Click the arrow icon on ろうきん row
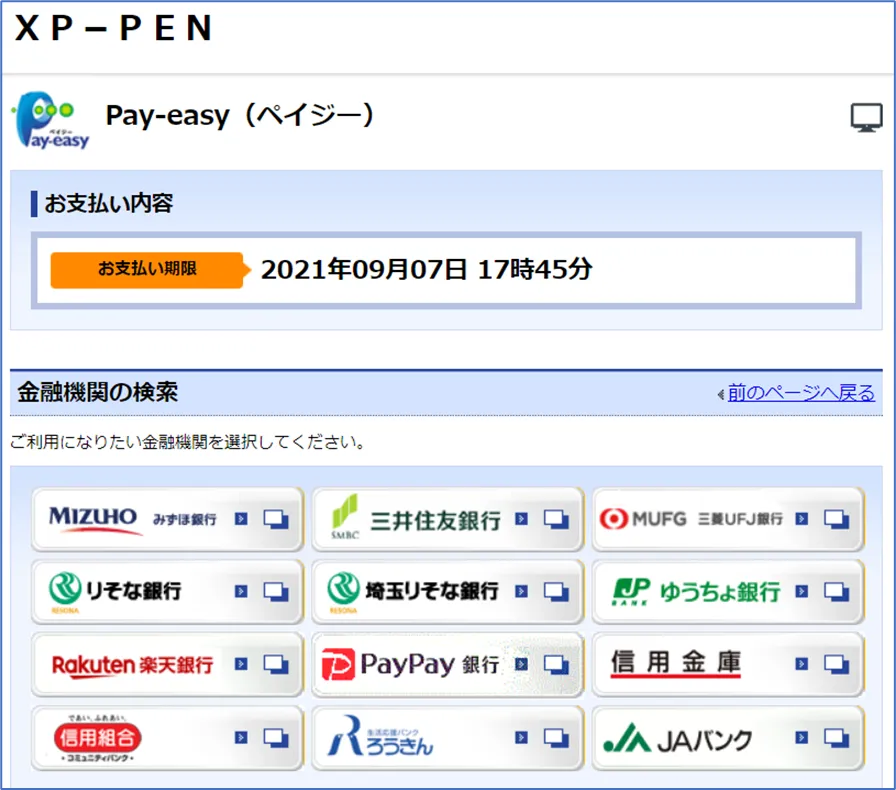The height and width of the screenshot is (790, 896). point(521,737)
